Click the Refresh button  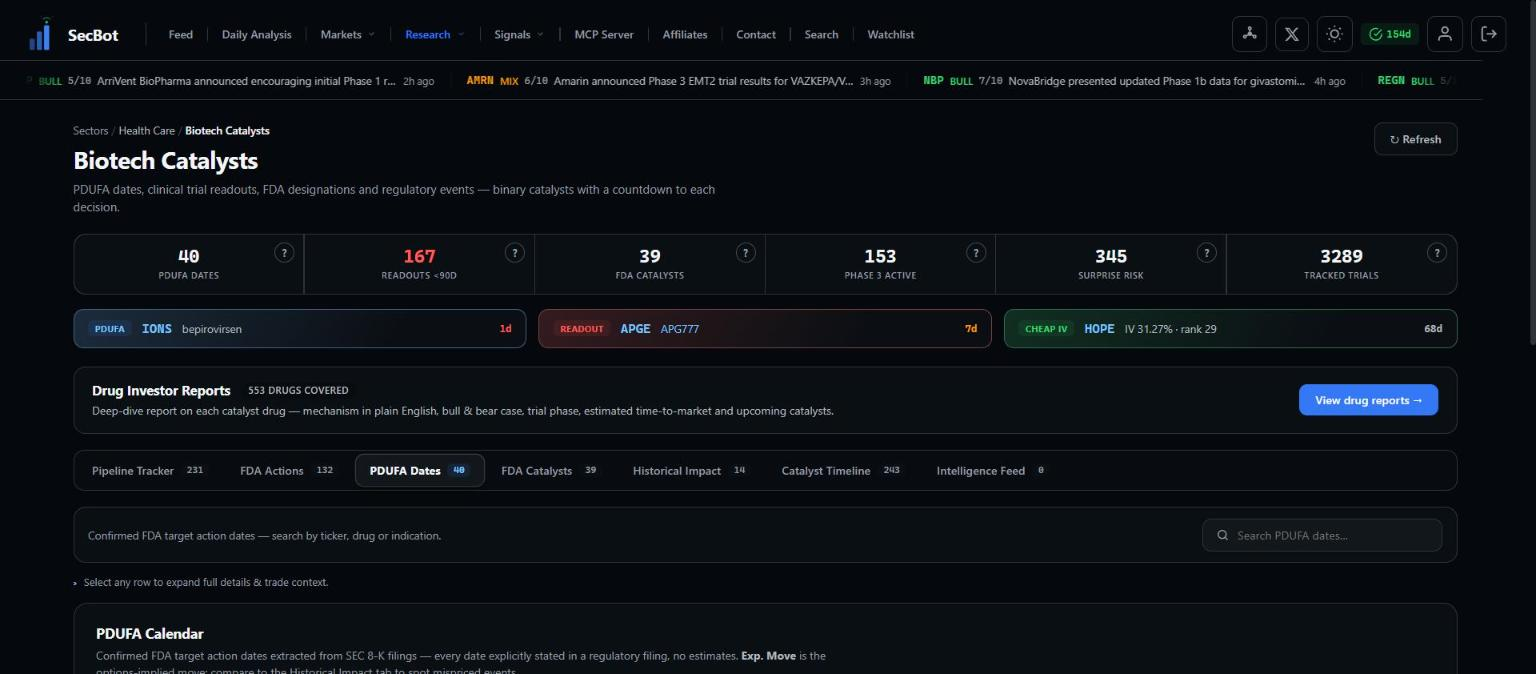click(1416, 139)
